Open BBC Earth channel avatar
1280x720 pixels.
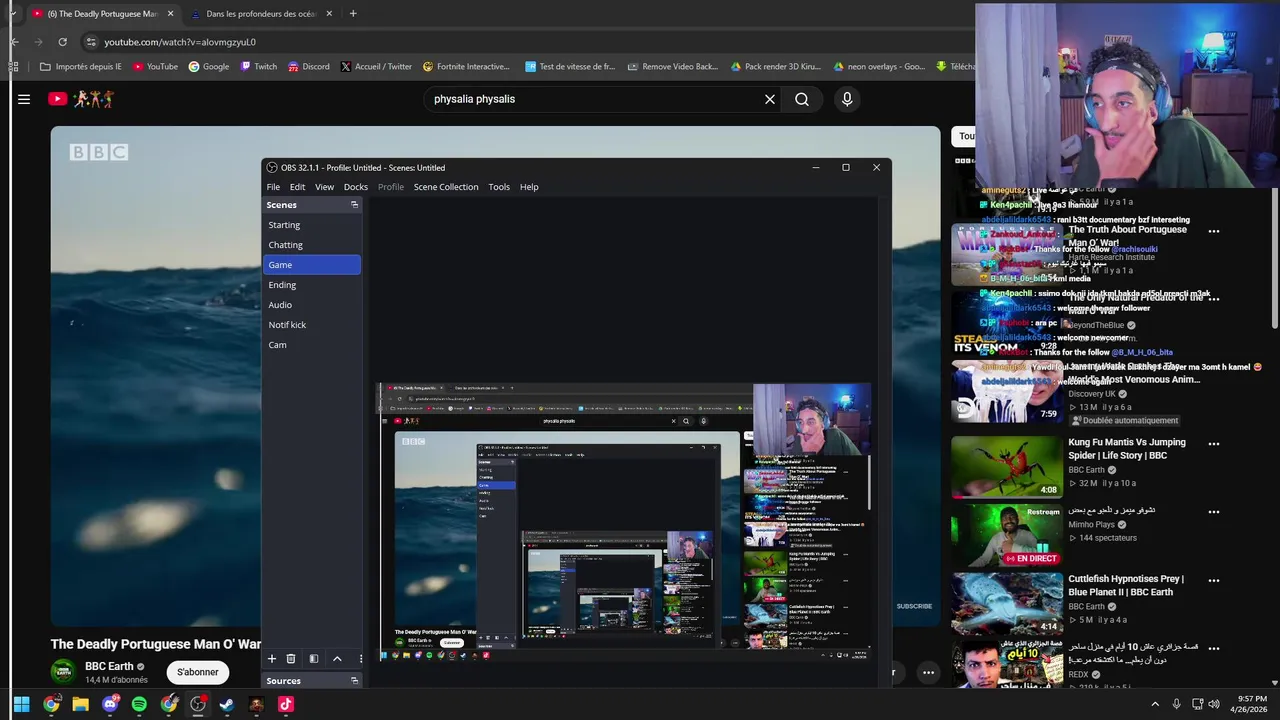(63, 672)
